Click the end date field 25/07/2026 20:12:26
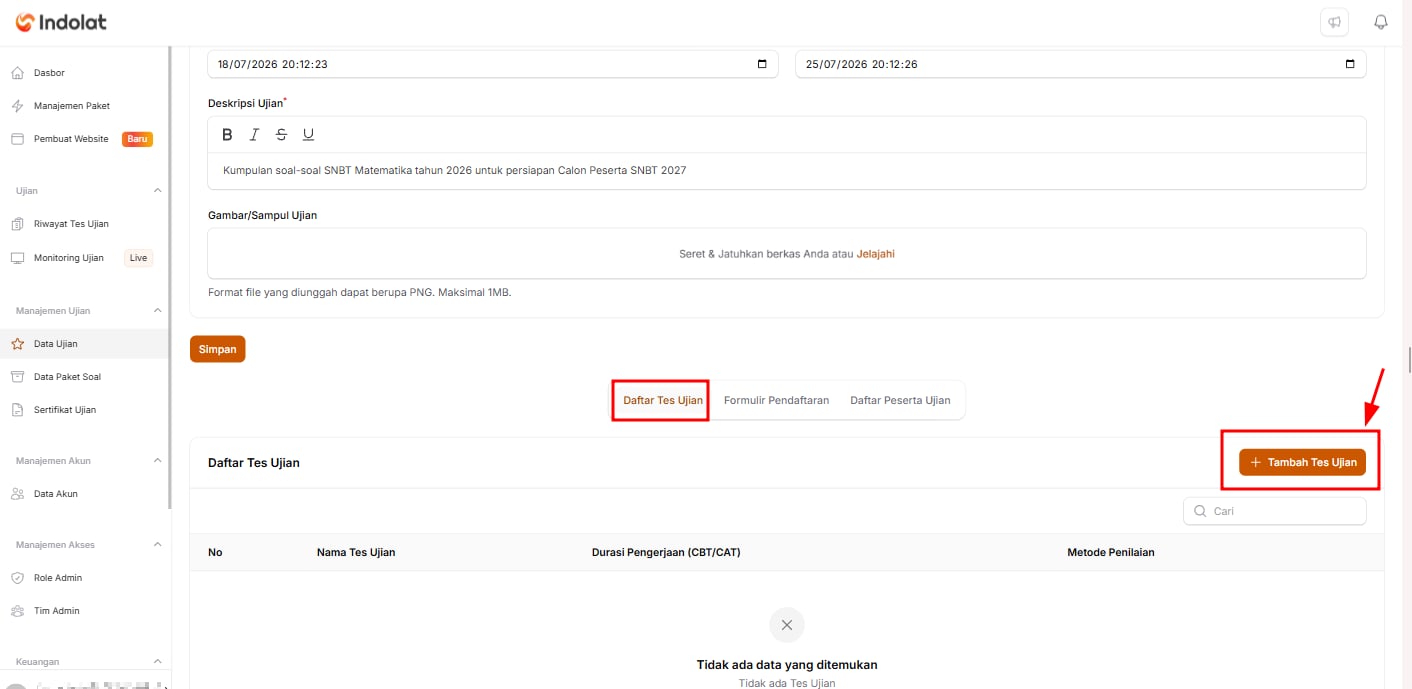The width and height of the screenshot is (1412, 689). coord(1081,64)
